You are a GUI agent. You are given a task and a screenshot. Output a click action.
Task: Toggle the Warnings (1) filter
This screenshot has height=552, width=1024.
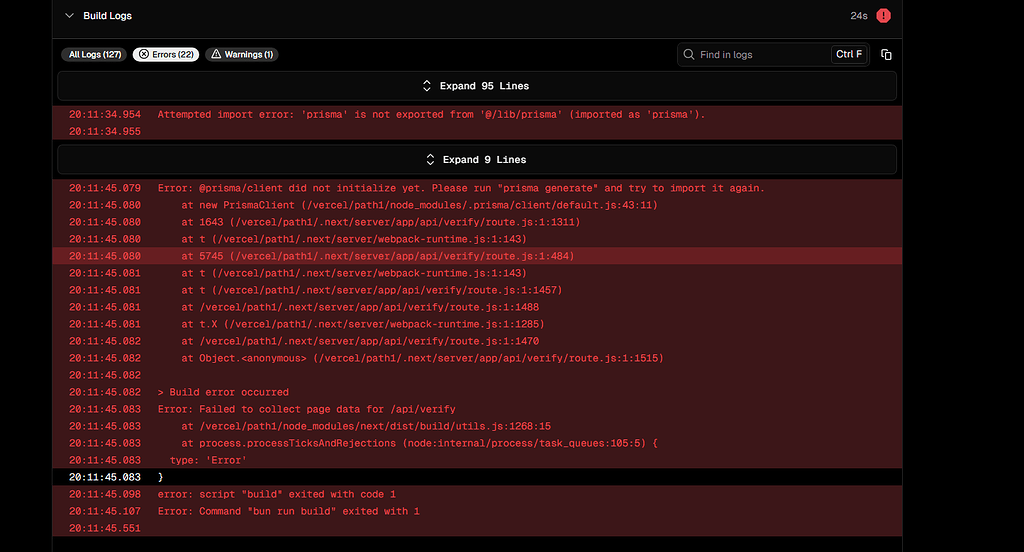(242, 54)
